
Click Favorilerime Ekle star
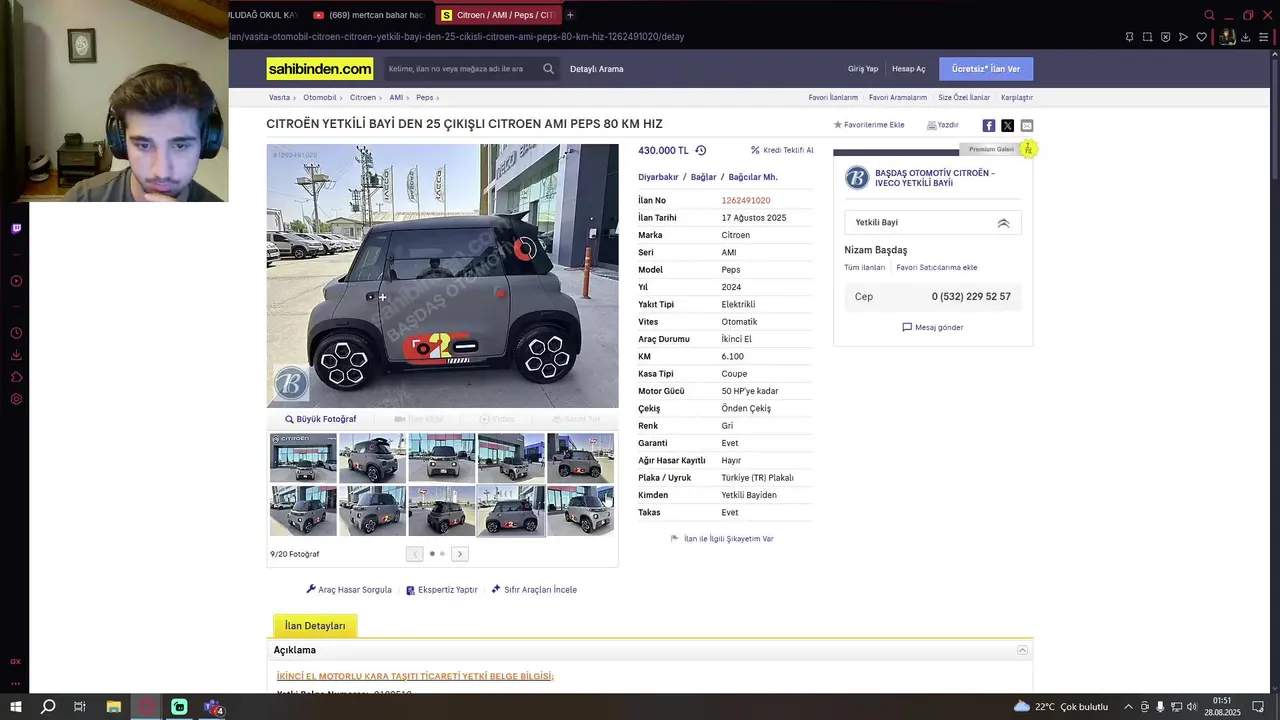[869, 125]
